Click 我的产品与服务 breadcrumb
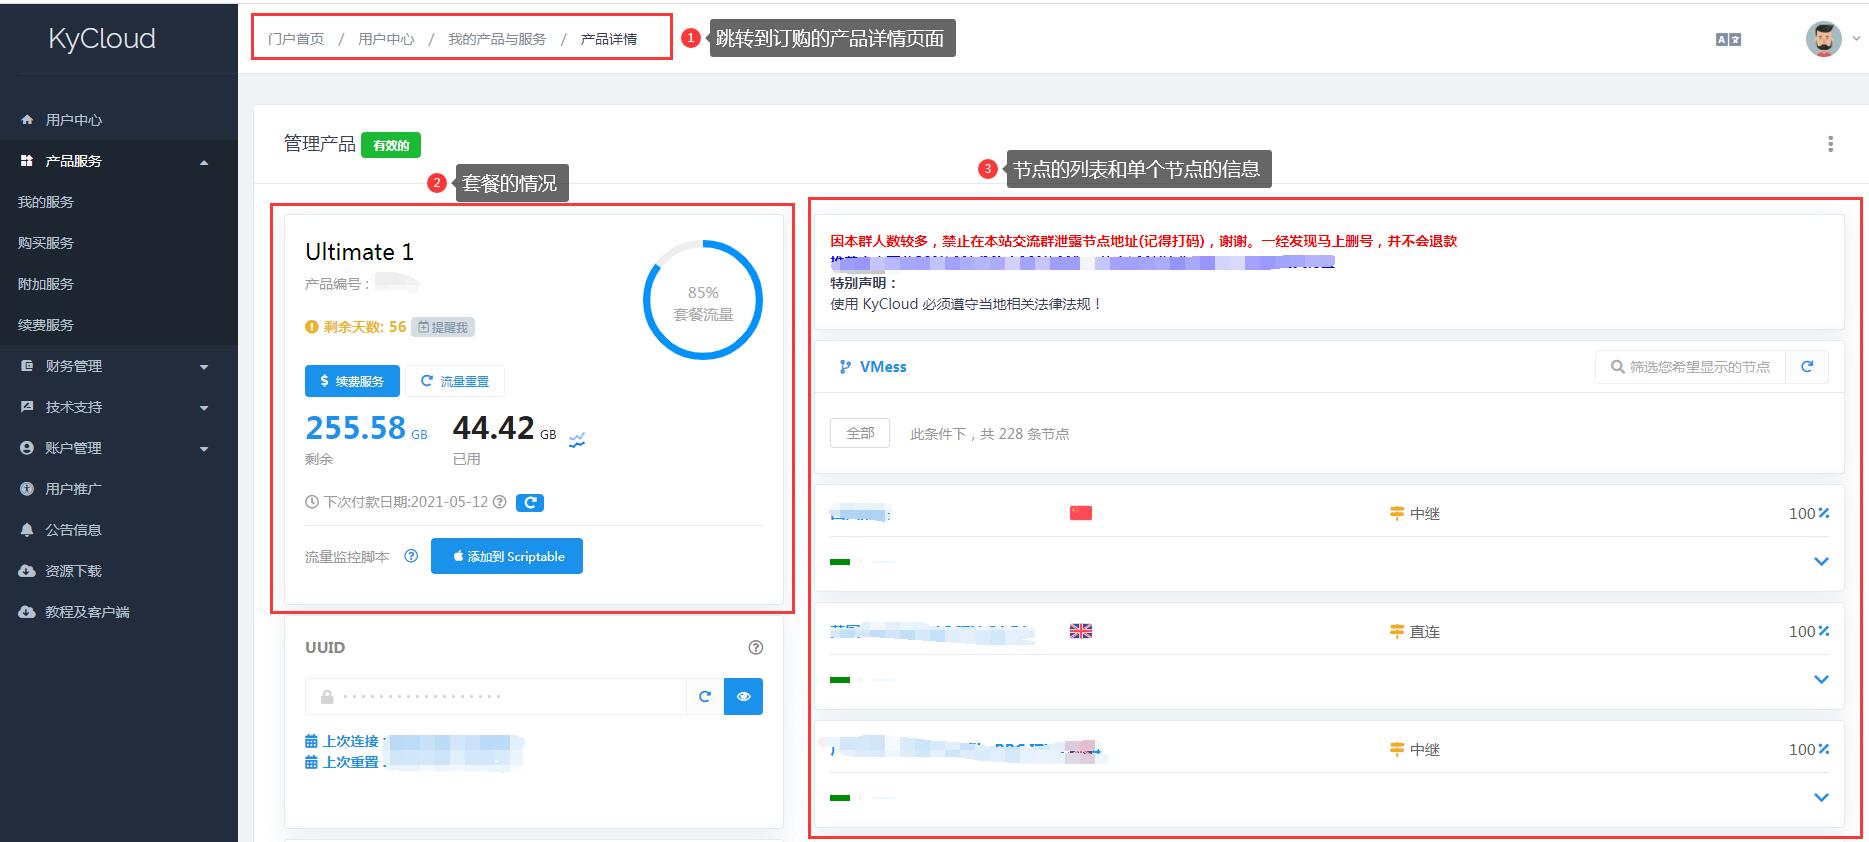Viewport: 1869px width, 842px height. point(497,39)
